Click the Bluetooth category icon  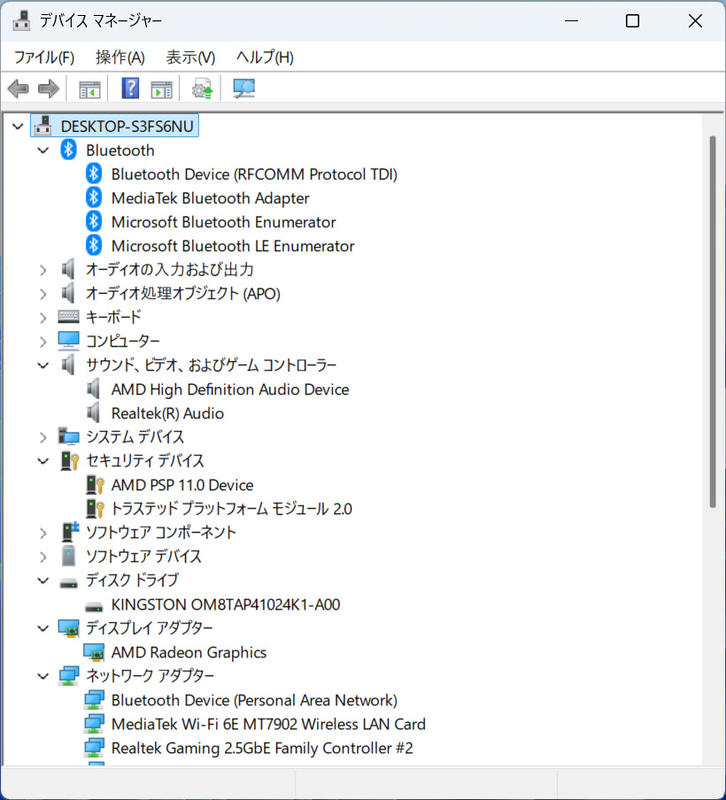click(68, 150)
